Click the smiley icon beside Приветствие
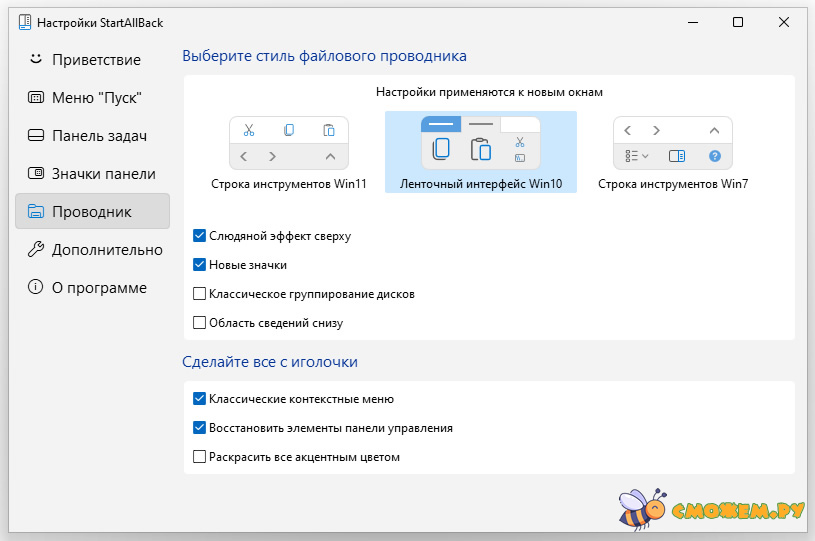 point(35,59)
